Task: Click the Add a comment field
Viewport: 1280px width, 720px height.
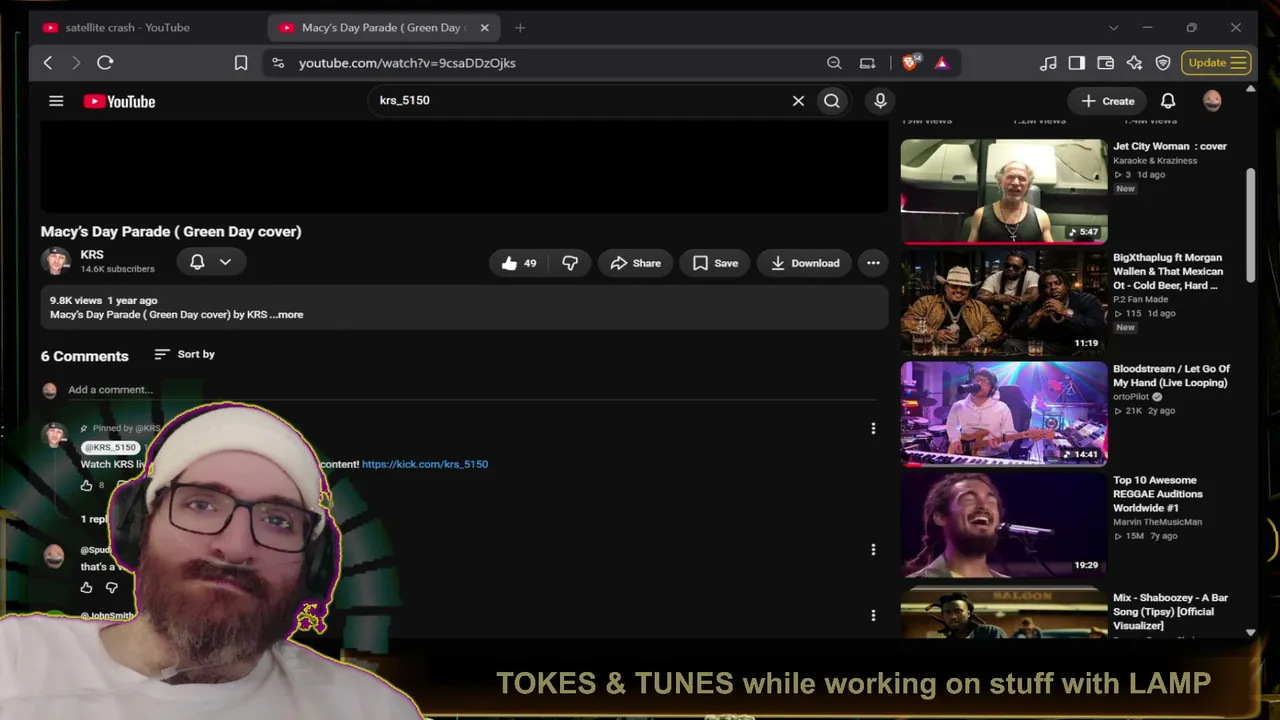Action: 472,390
